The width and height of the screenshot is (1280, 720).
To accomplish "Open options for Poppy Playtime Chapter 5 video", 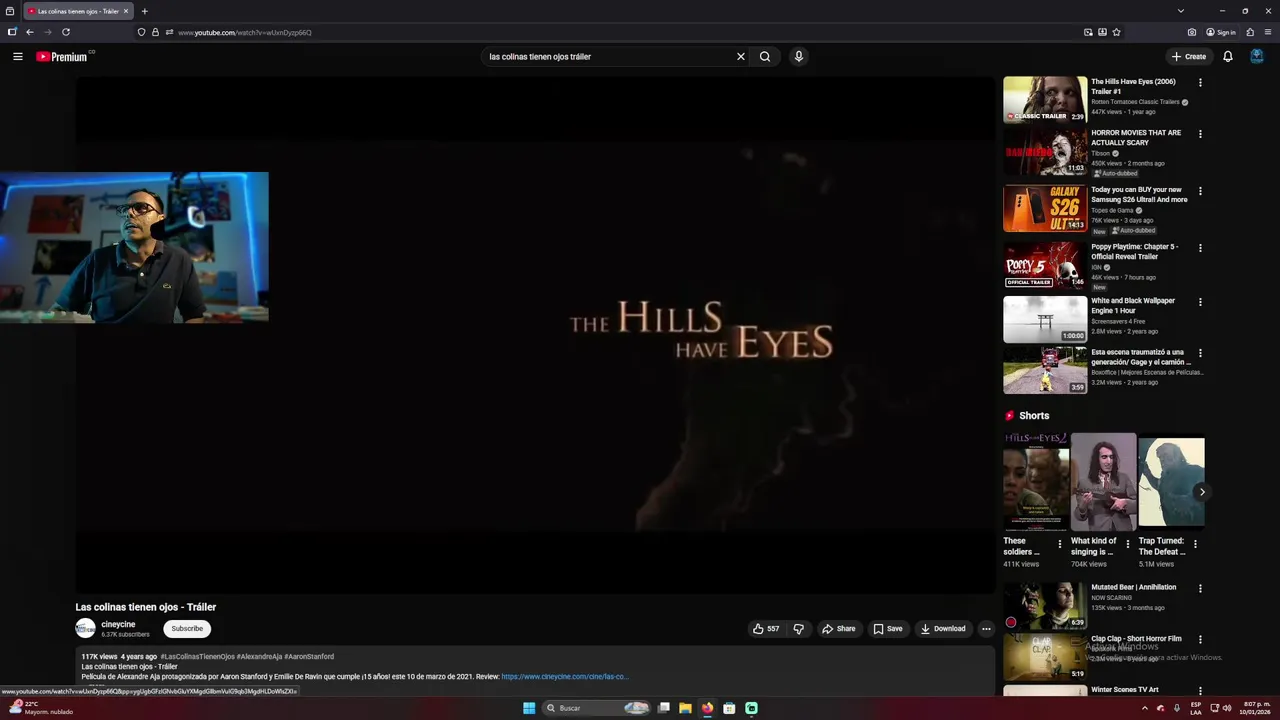I will pyautogui.click(x=1200, y=248).
